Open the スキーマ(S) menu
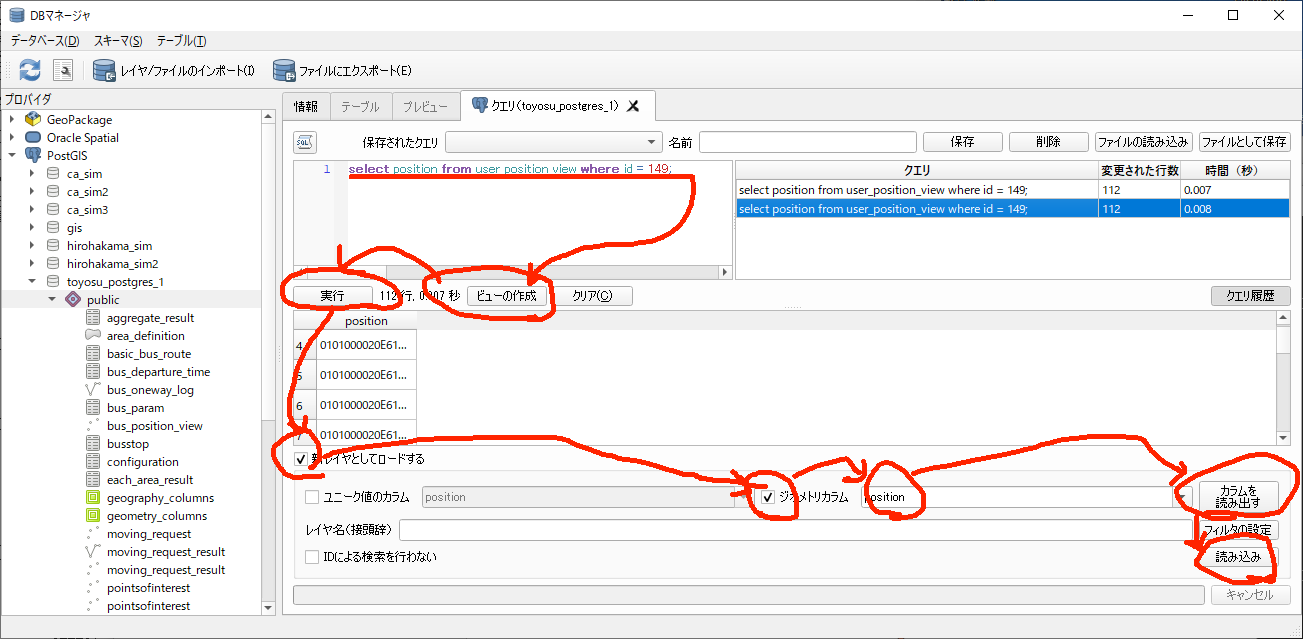Screen dimensions: 1303x639 pyautogui.click(x=118, y=41)
